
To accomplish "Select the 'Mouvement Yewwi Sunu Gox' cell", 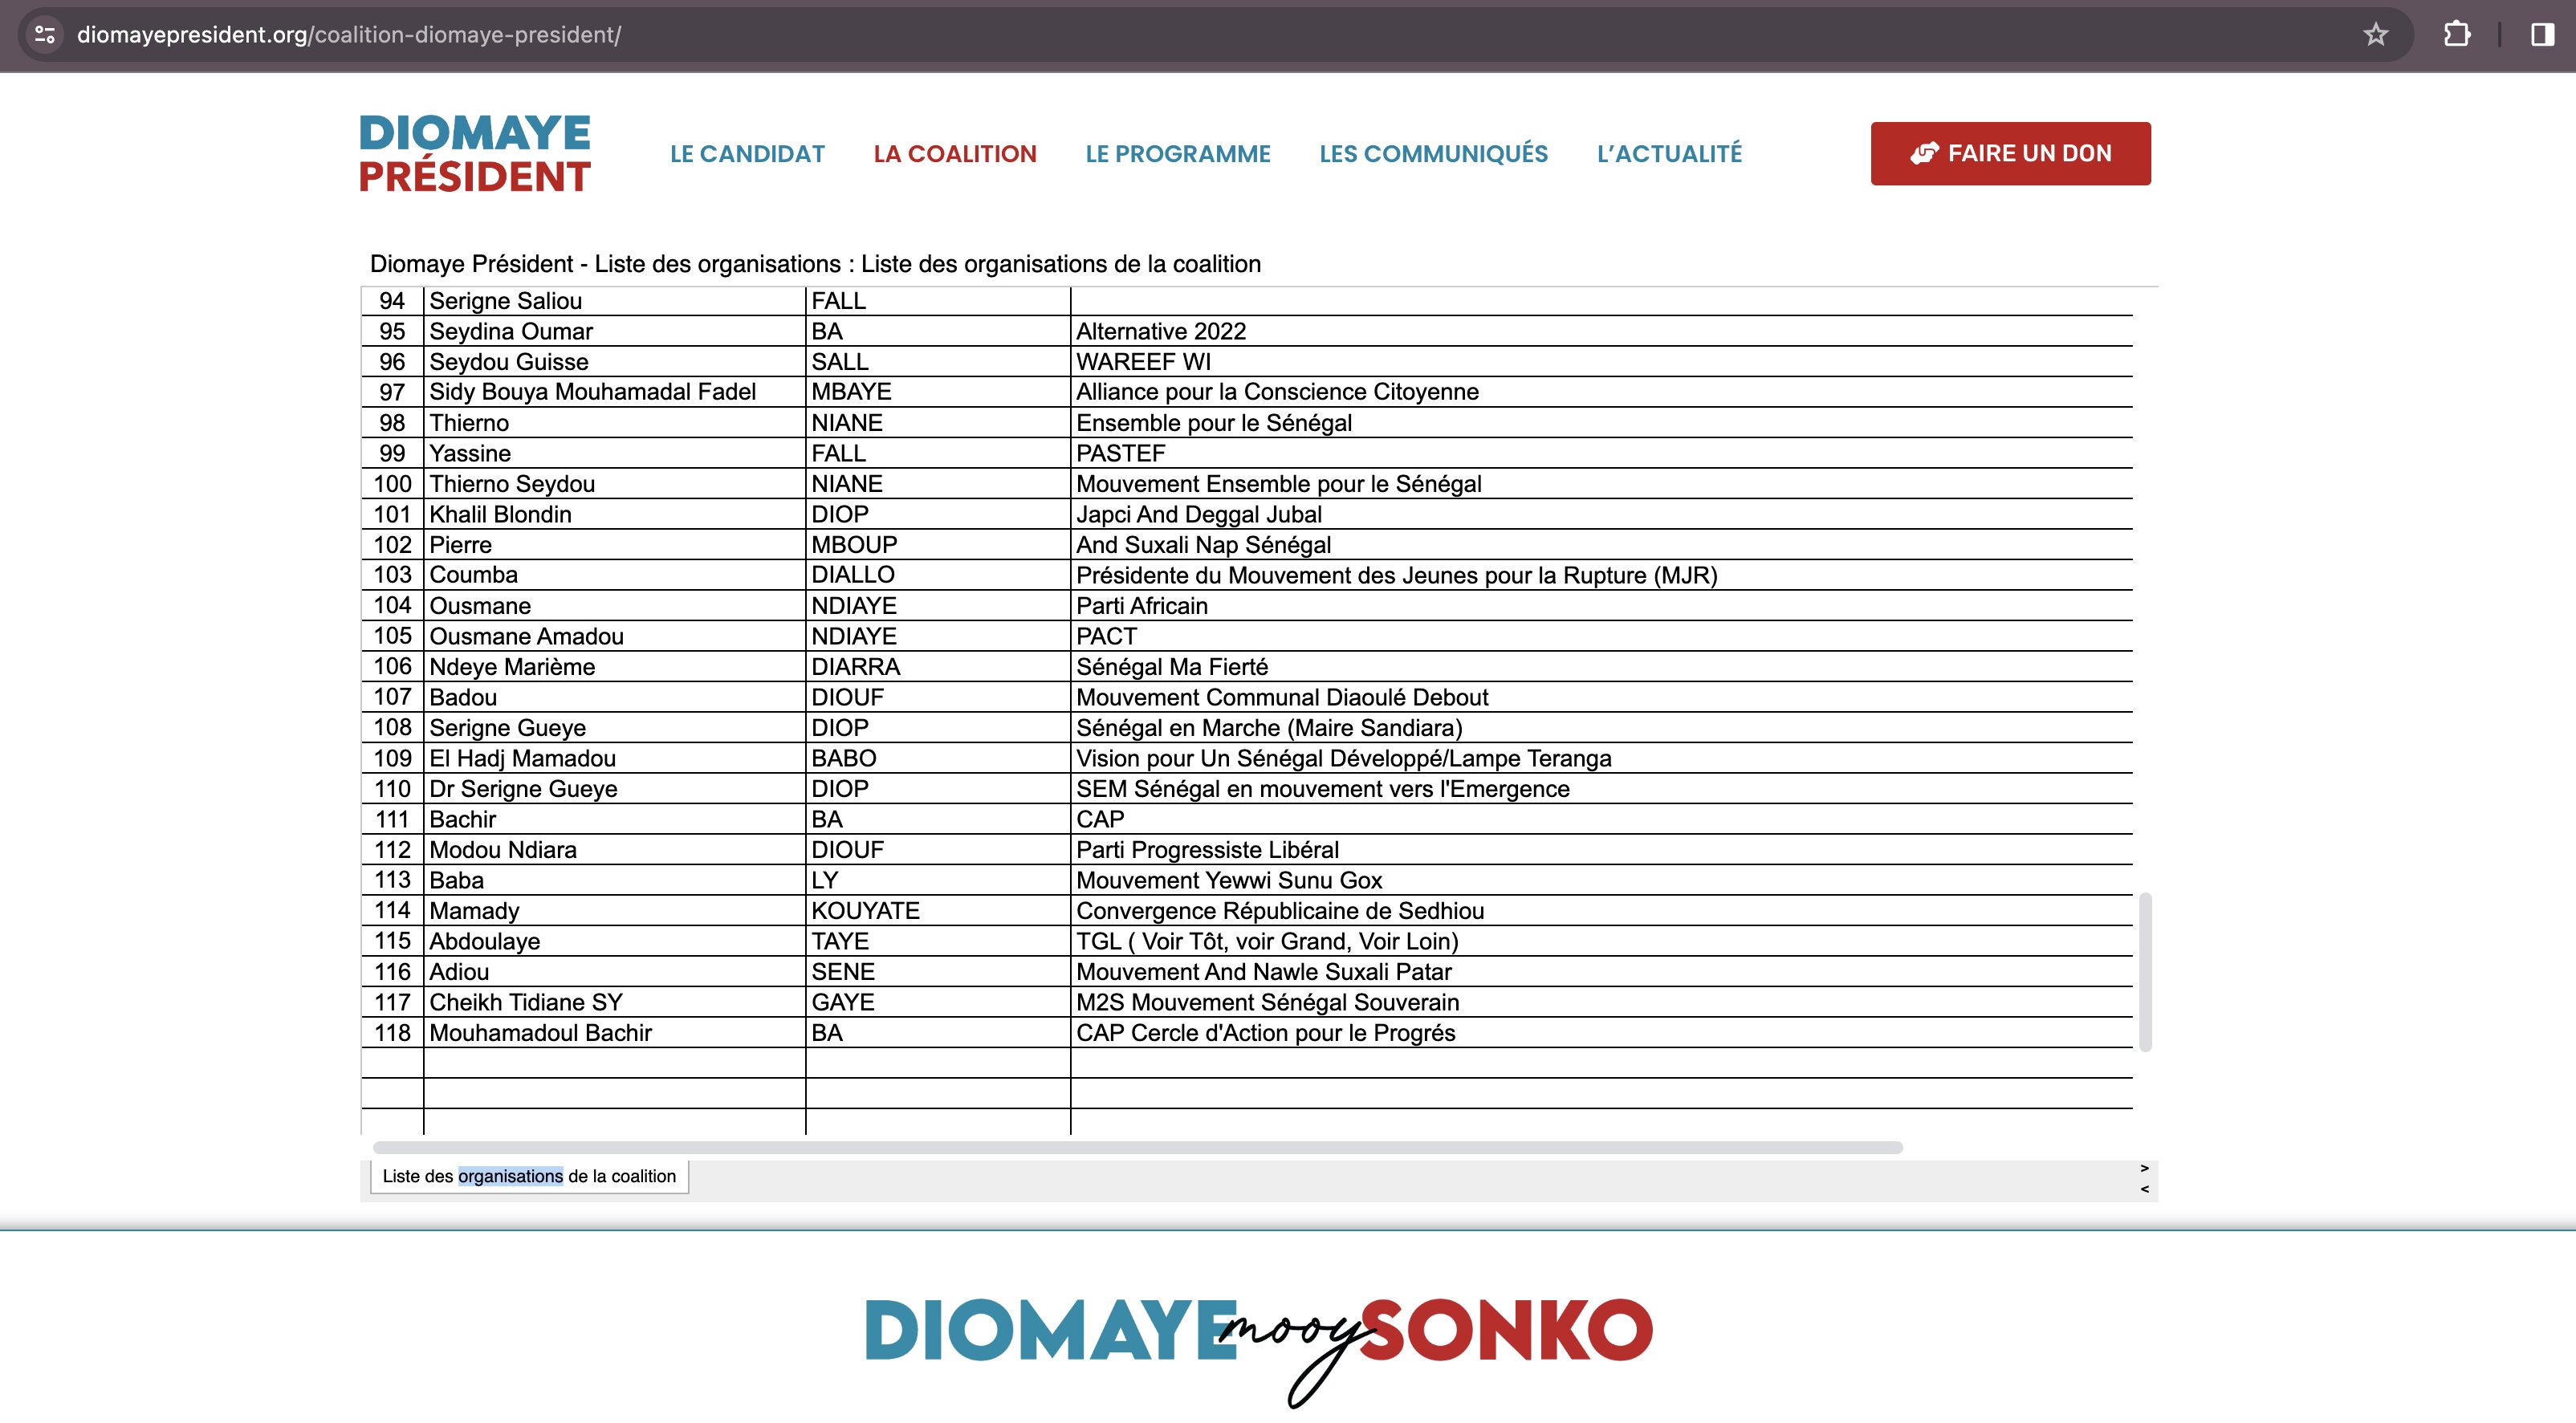I will [x=1601, y=880].
